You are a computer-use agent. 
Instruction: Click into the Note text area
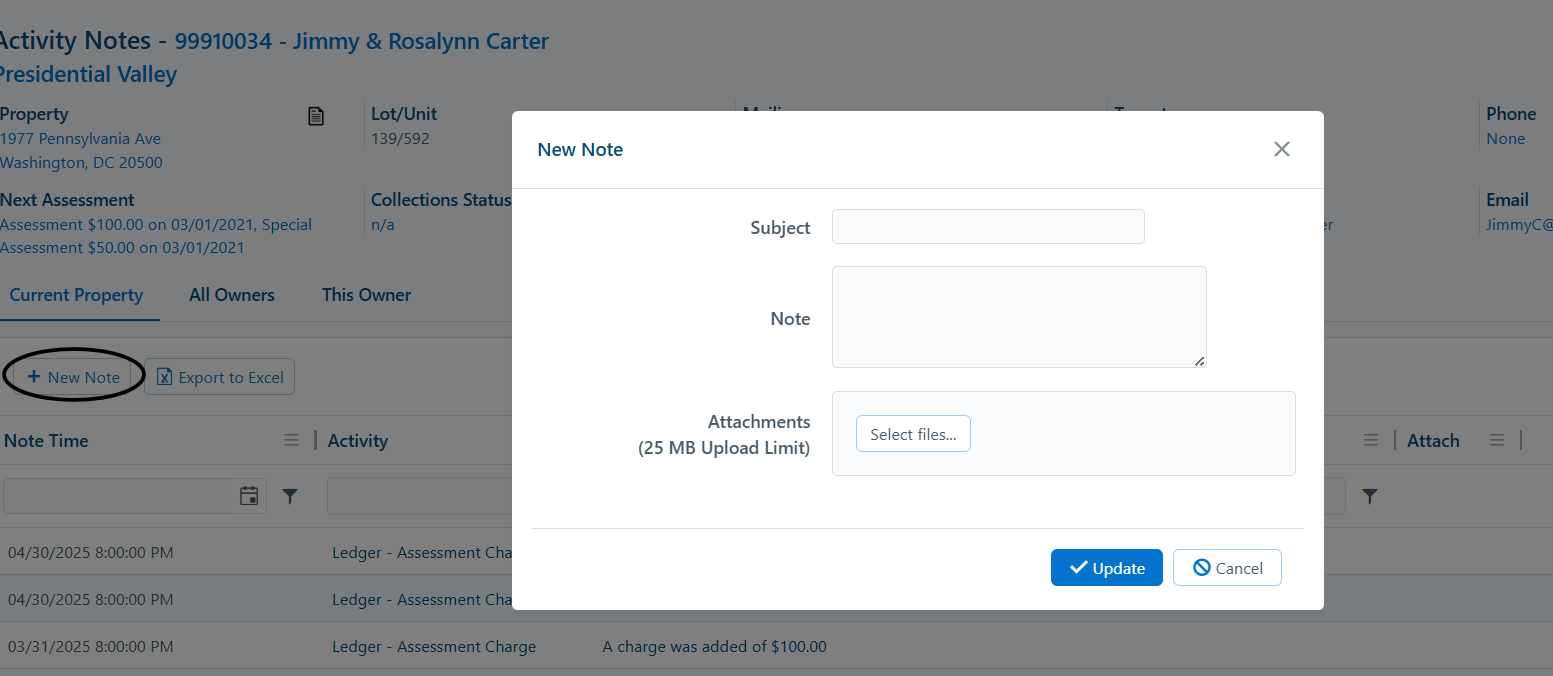point(1019,317)
